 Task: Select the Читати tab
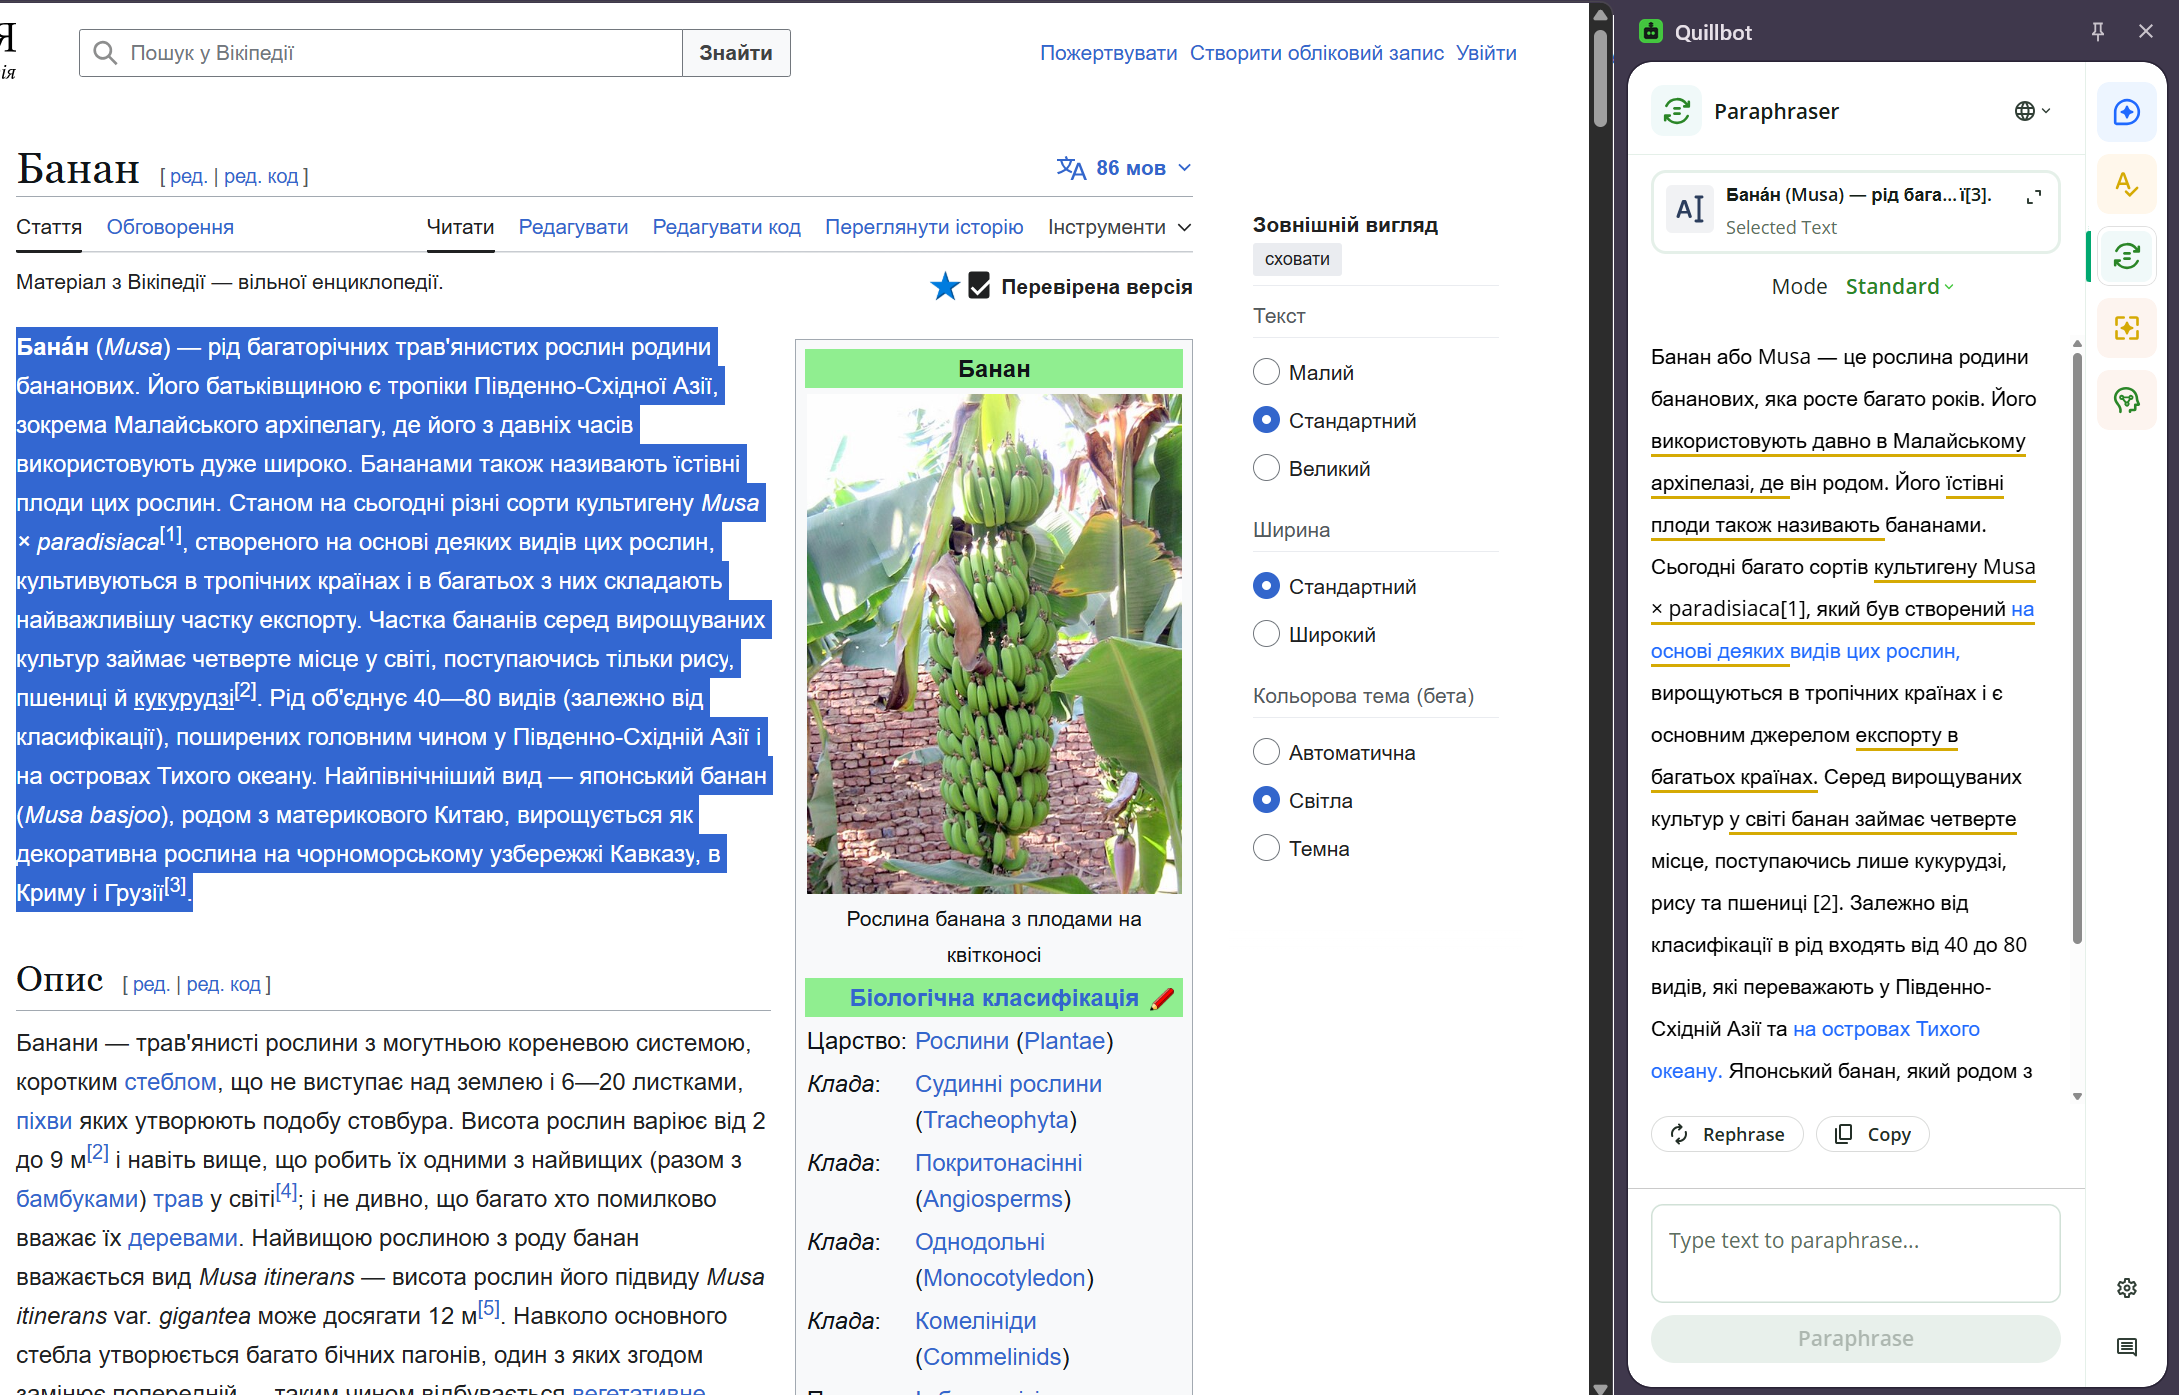pyautogui.click(x=460, y=227)
